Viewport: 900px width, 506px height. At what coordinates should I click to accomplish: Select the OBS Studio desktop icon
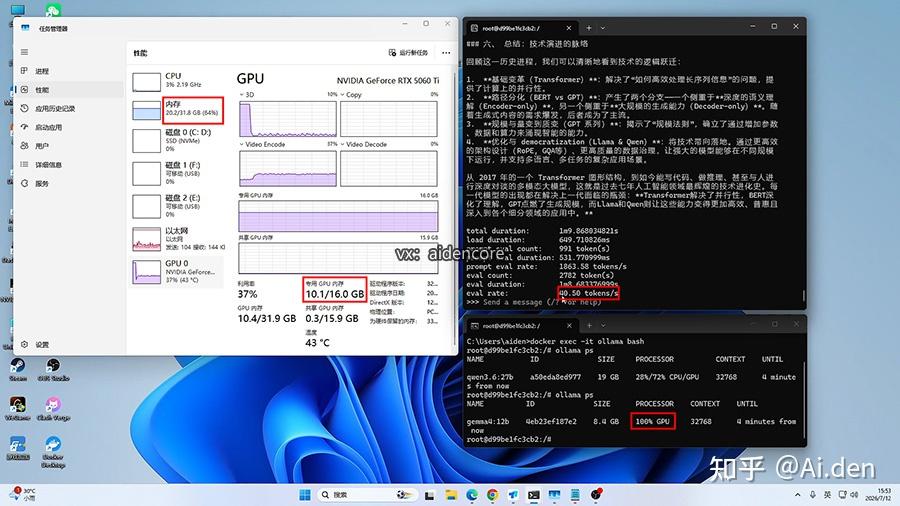(53, 370)
